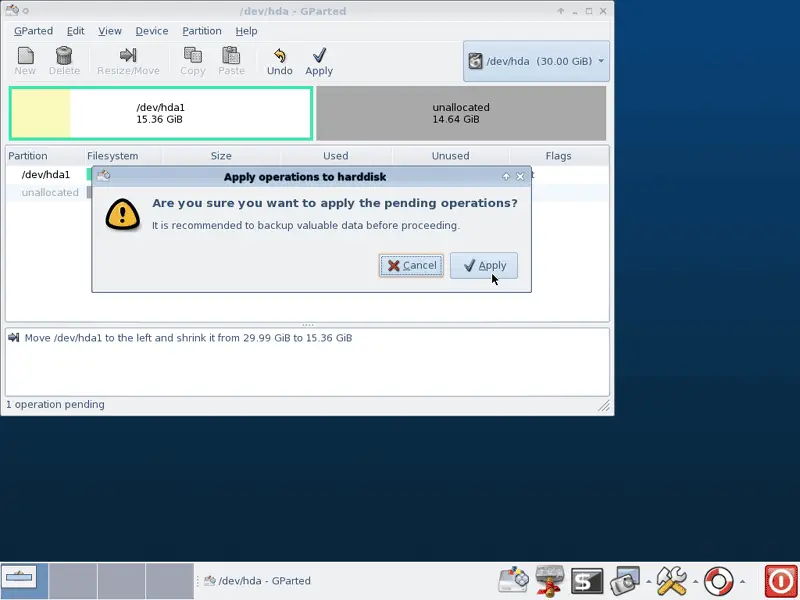Screen dimensions: 800x600
Task: Click the yellow warning icon in the dialog
Action: [x=122, y=215]
